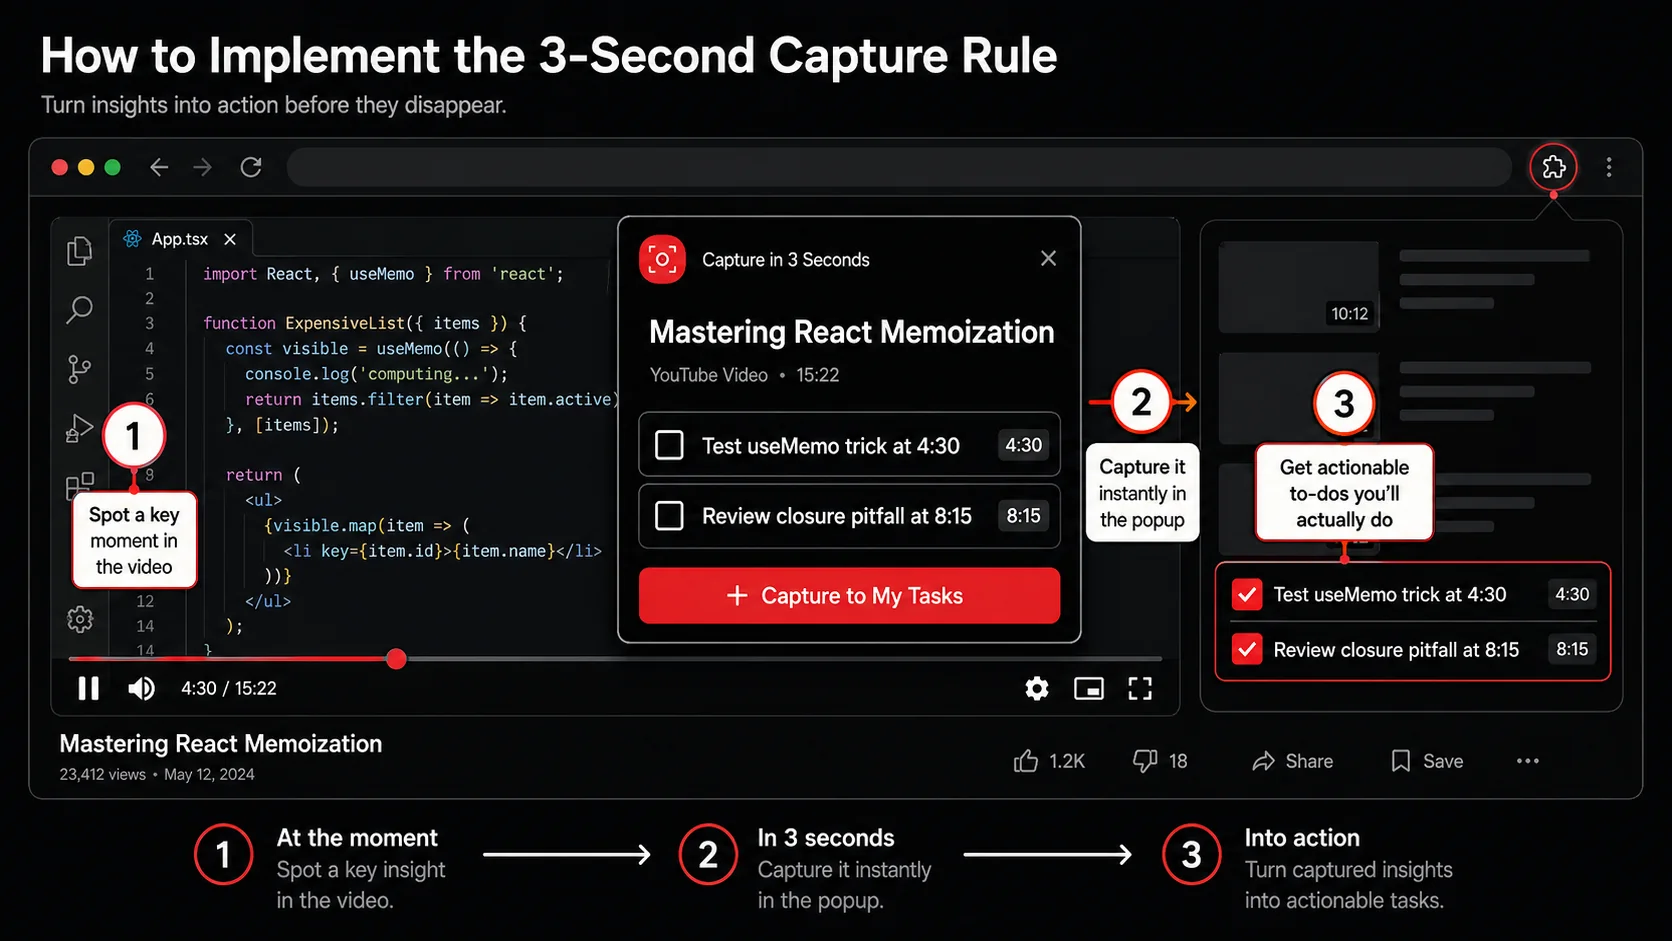Check the popup's Review closure pitfall checkbox
Image resolution: width=1672 pixels, height=941 pixels.
669,515
